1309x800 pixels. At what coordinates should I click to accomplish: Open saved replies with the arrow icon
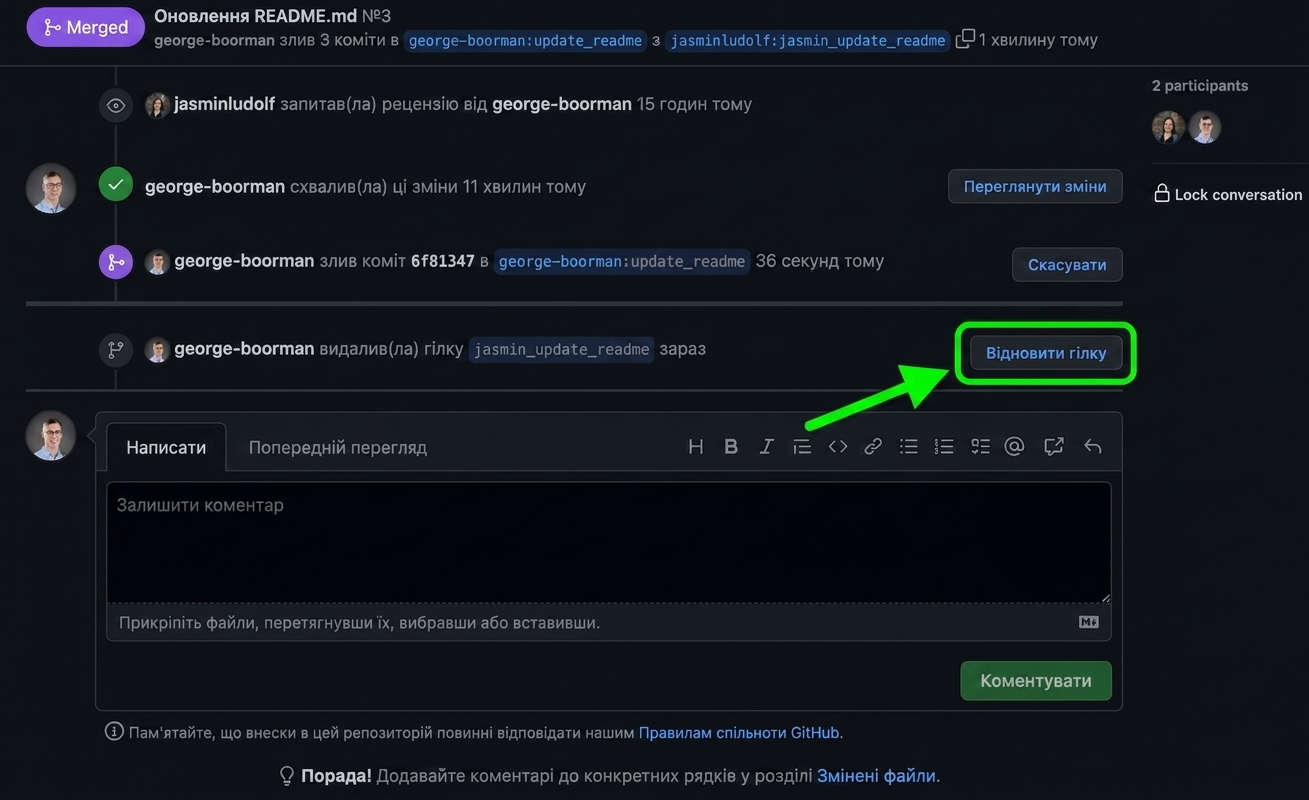[1093, 447]
